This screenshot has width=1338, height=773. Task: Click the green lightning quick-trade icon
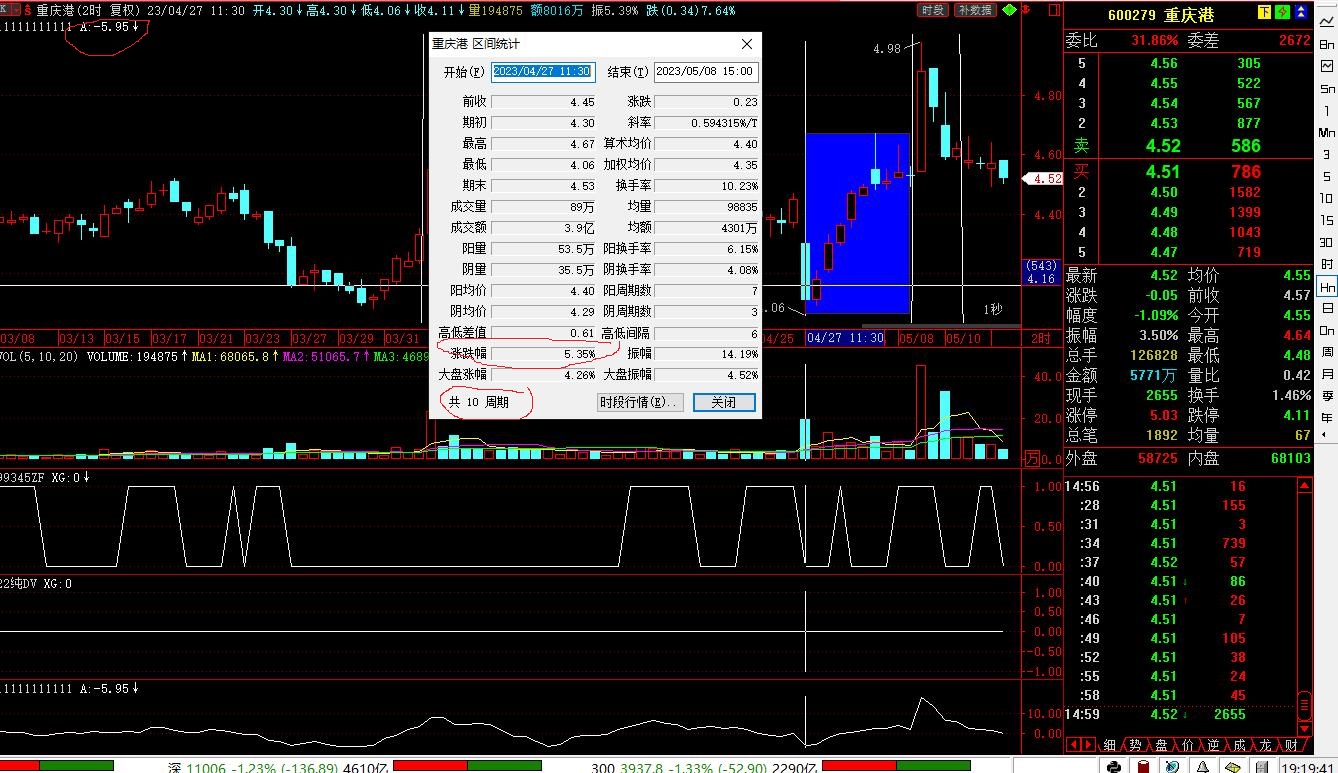1280,12
